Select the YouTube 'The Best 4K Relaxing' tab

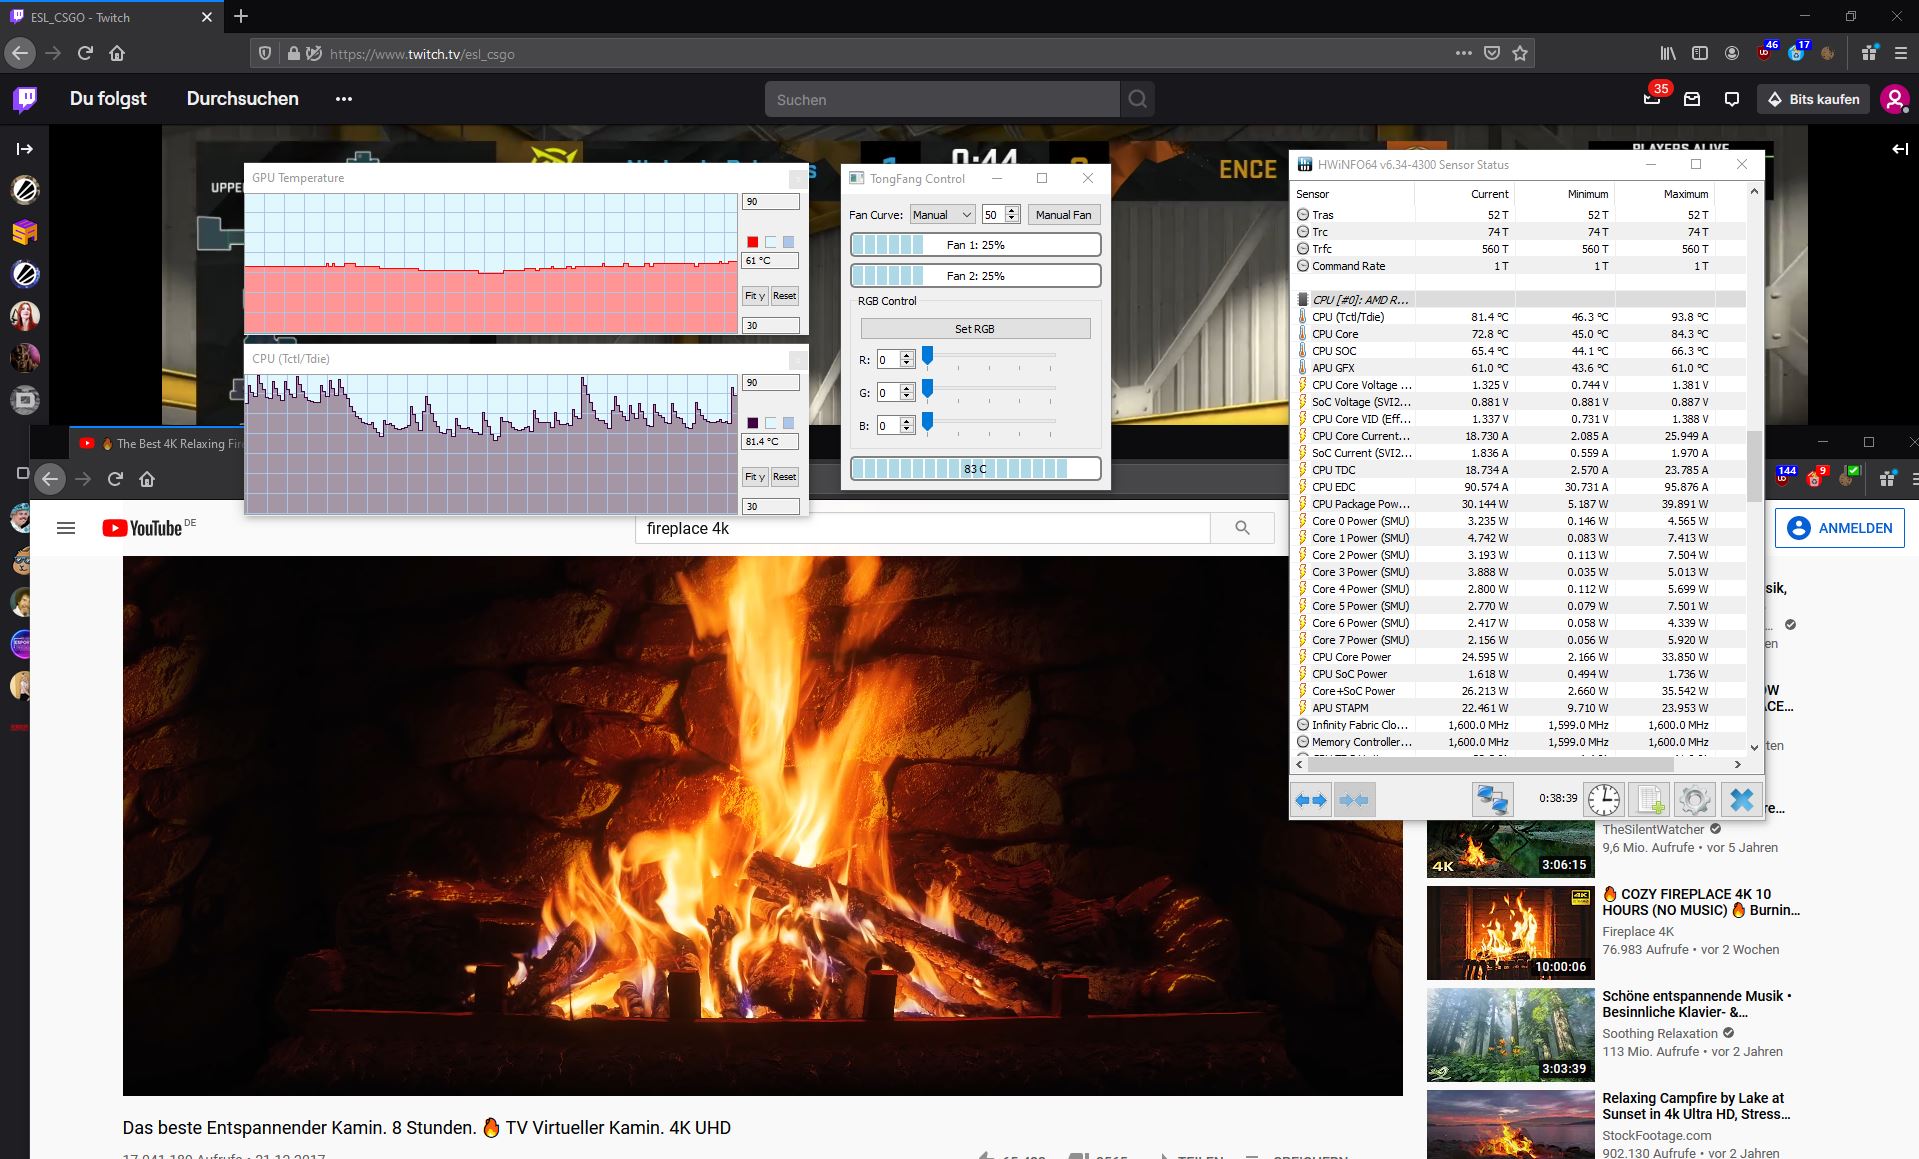[160, 443]
